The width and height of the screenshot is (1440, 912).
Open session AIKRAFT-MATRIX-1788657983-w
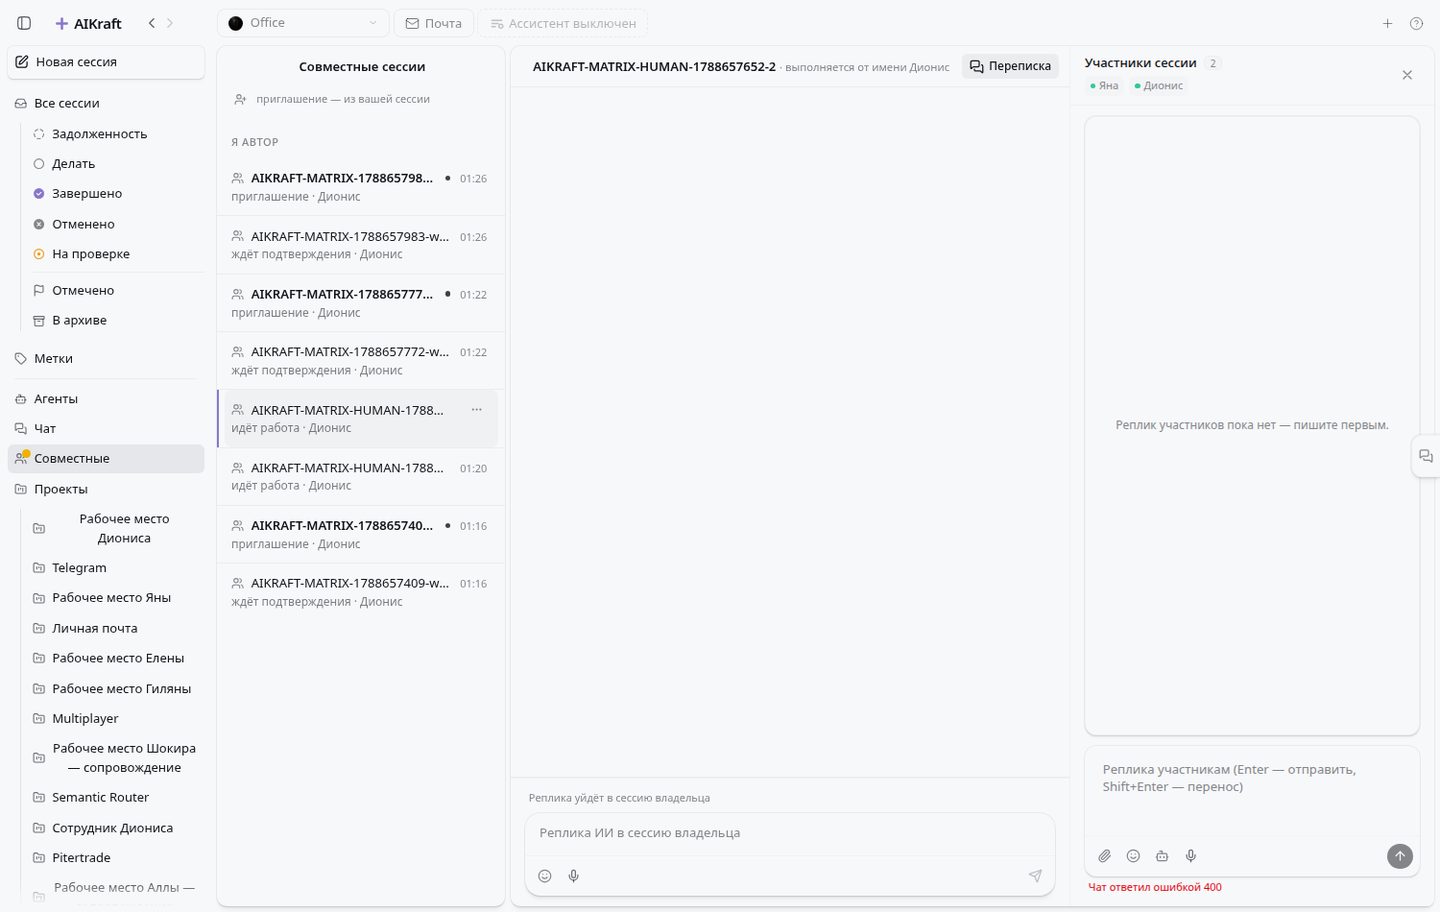click(361, 245)
